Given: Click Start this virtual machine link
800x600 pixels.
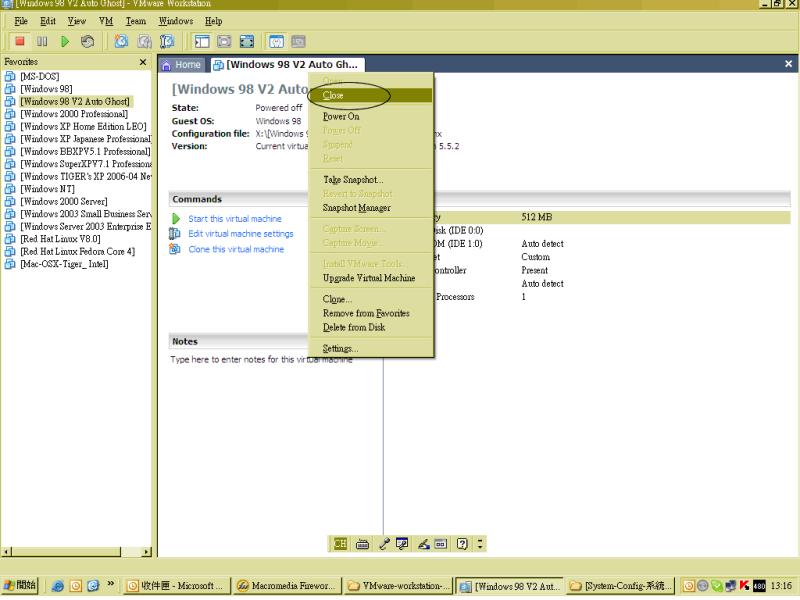Looking at the screenshot, I should [235, 219].
